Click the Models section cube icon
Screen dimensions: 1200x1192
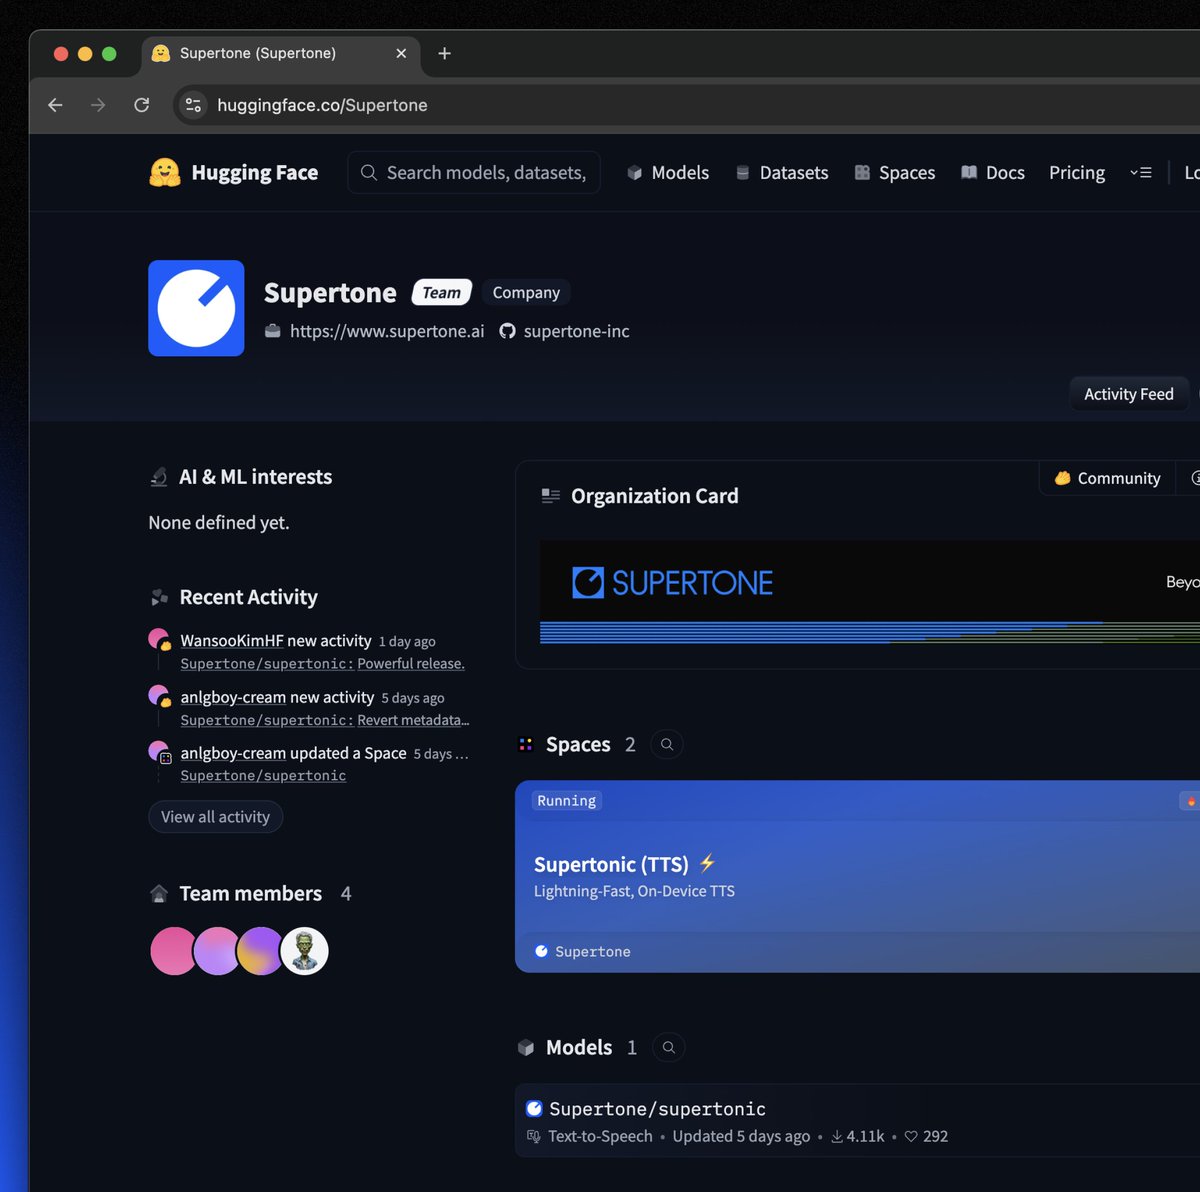[526, 1047]
